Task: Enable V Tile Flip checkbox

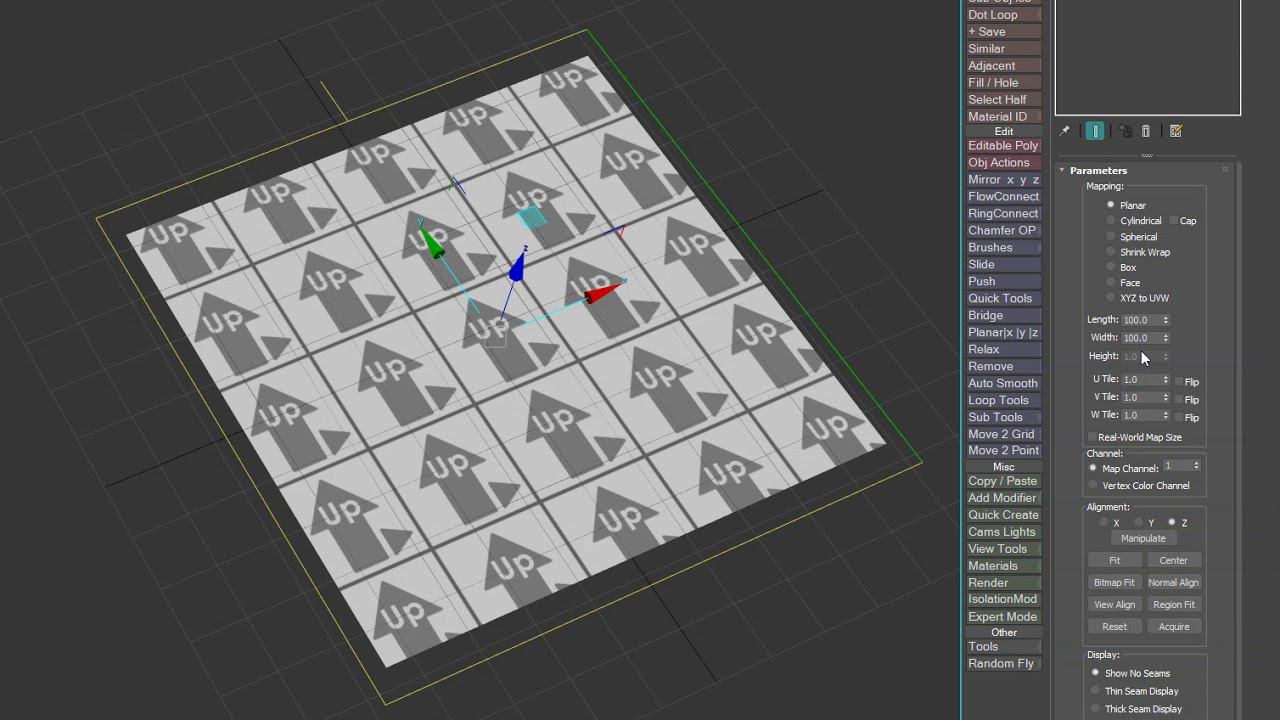Action: [1179, 400]
